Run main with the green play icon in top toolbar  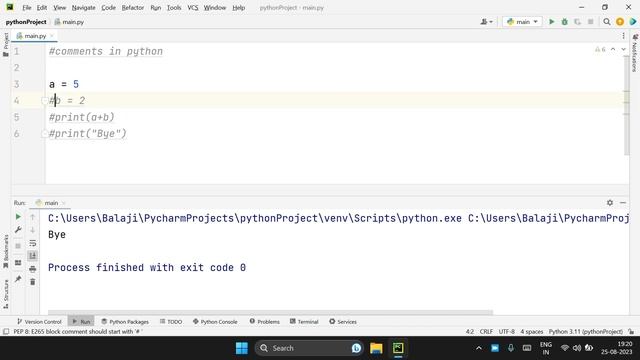551,22
